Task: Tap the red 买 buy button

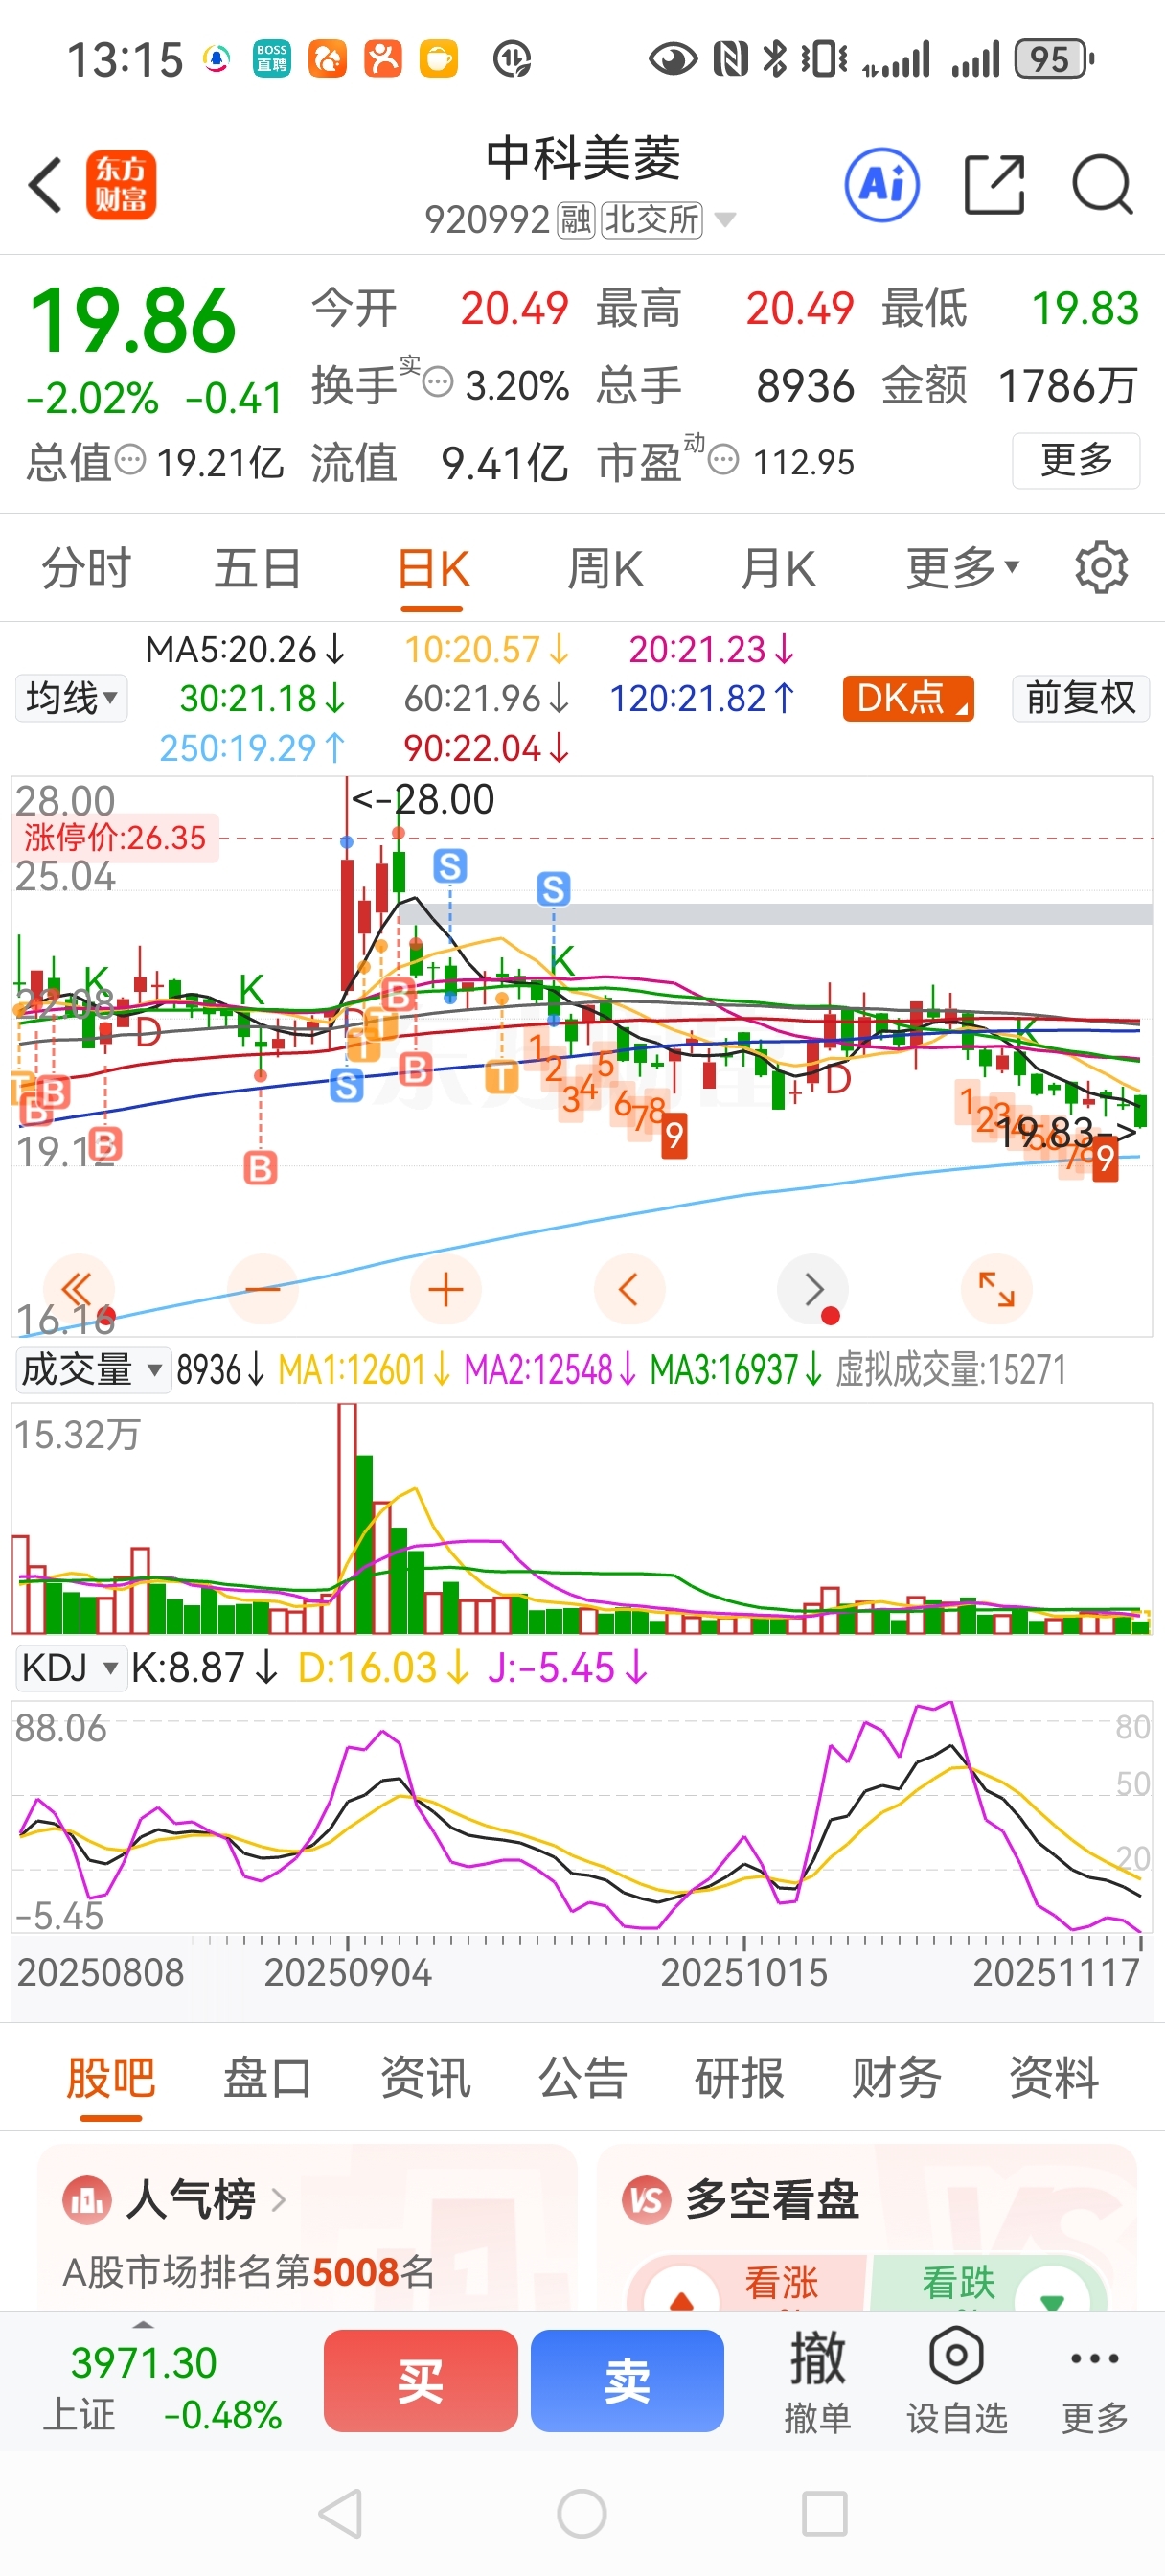Action: pyautogui.click(x=420, y=2380)
